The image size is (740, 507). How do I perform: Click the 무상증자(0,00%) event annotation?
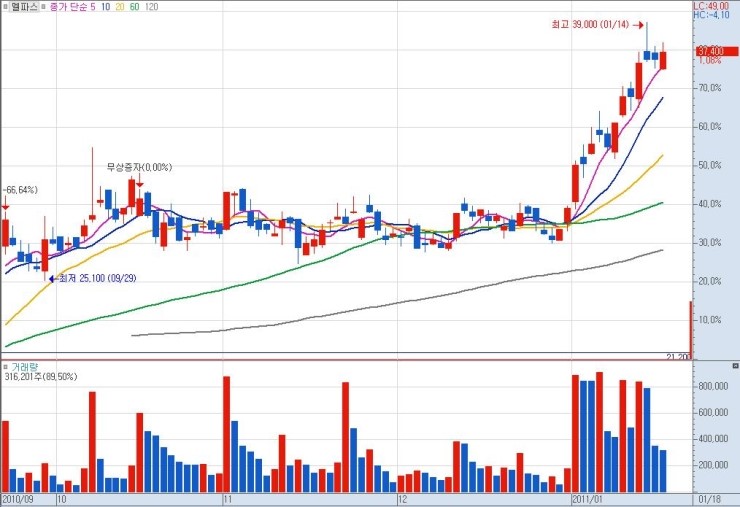pos(139,167)
